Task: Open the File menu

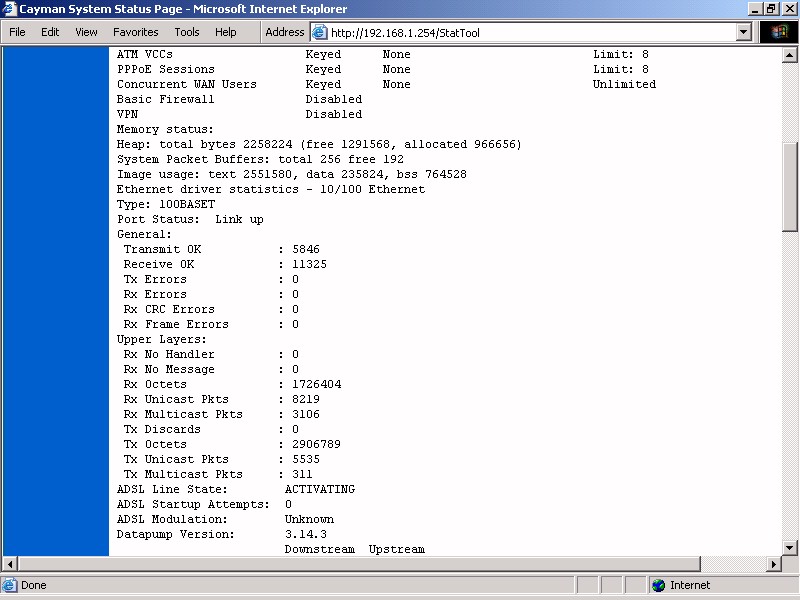Action: pos(17,32)
